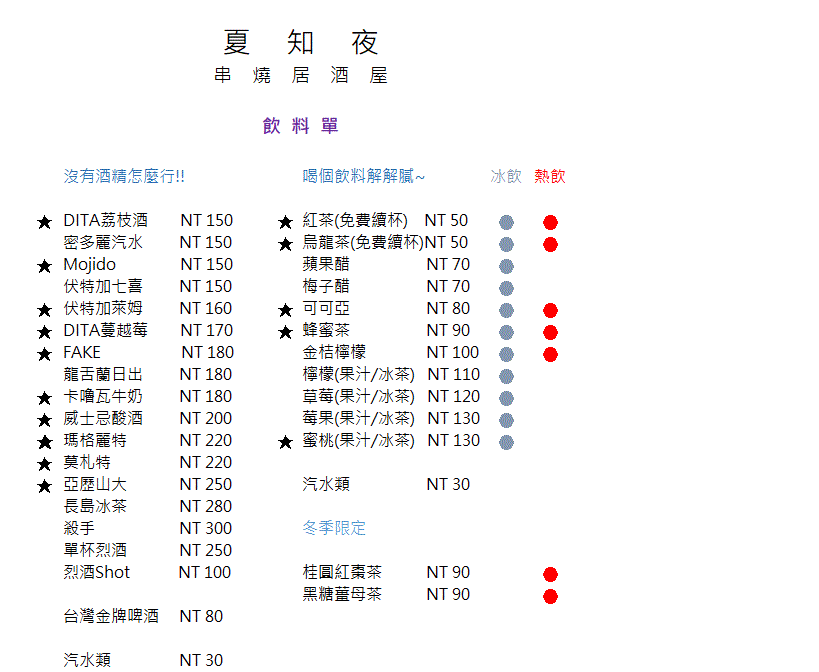Click the 熱飲 column header
819x672 pixels.
click(x=549, y=176)
